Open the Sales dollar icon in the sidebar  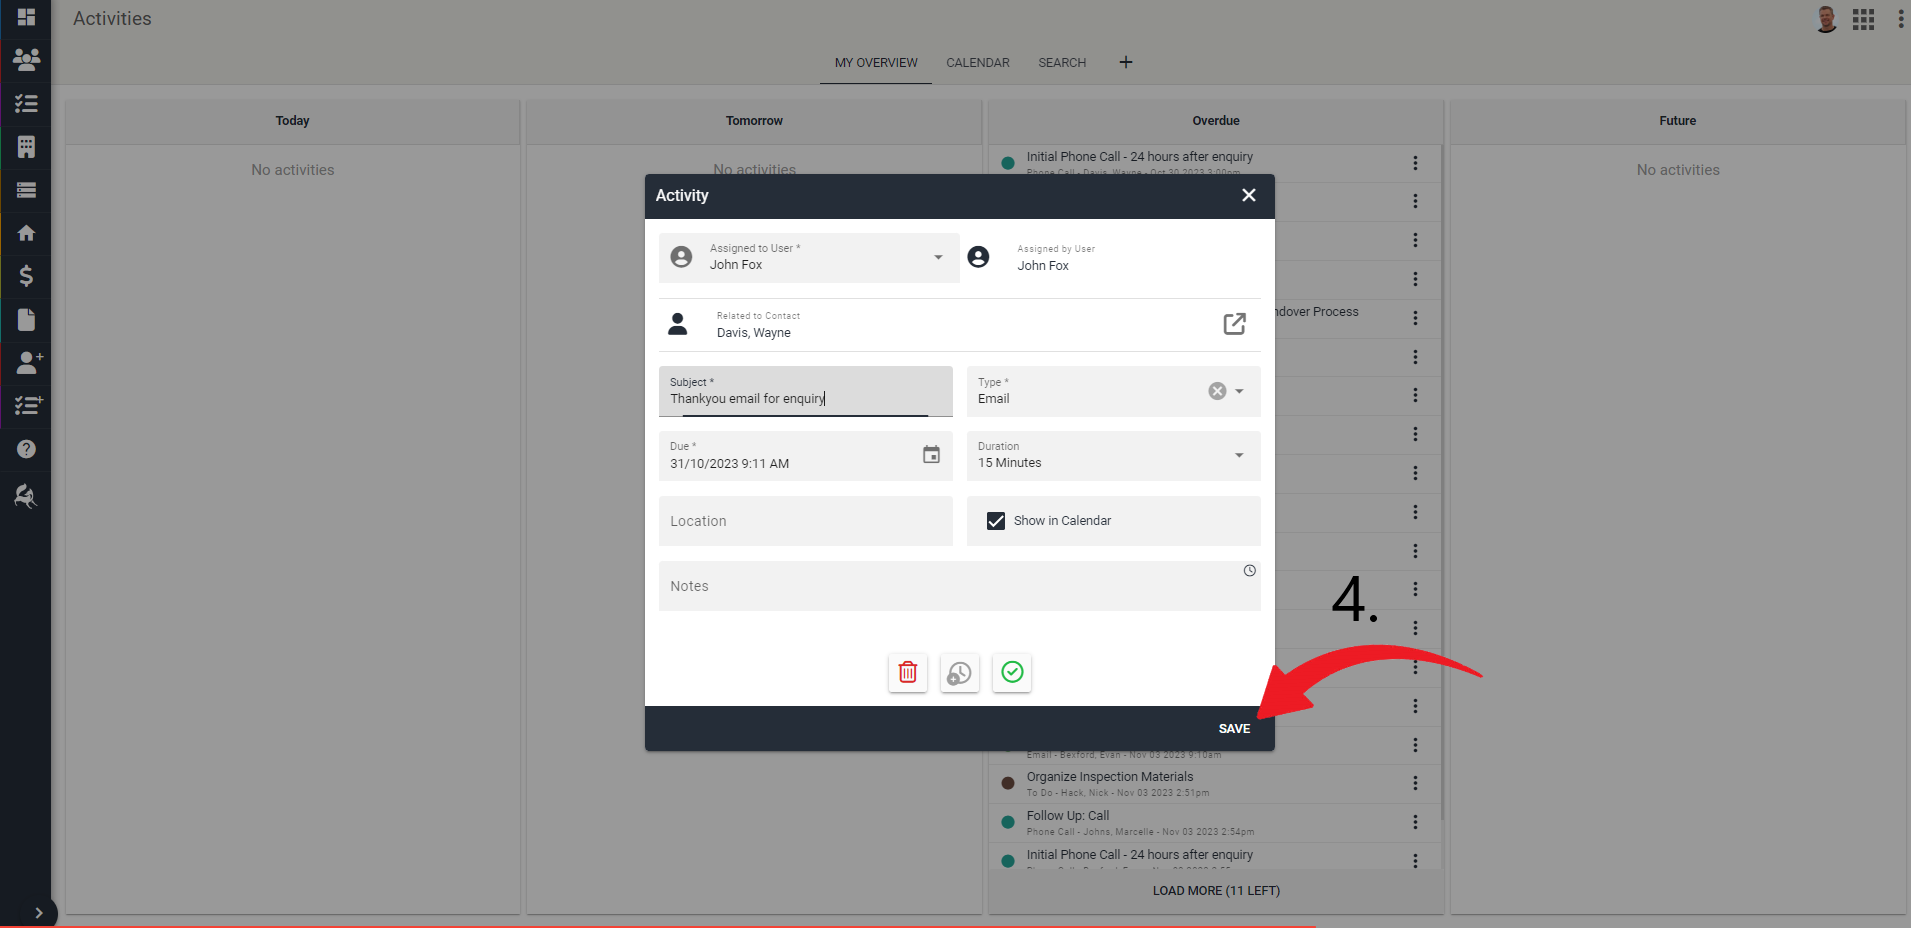click(x=25, y=276)
